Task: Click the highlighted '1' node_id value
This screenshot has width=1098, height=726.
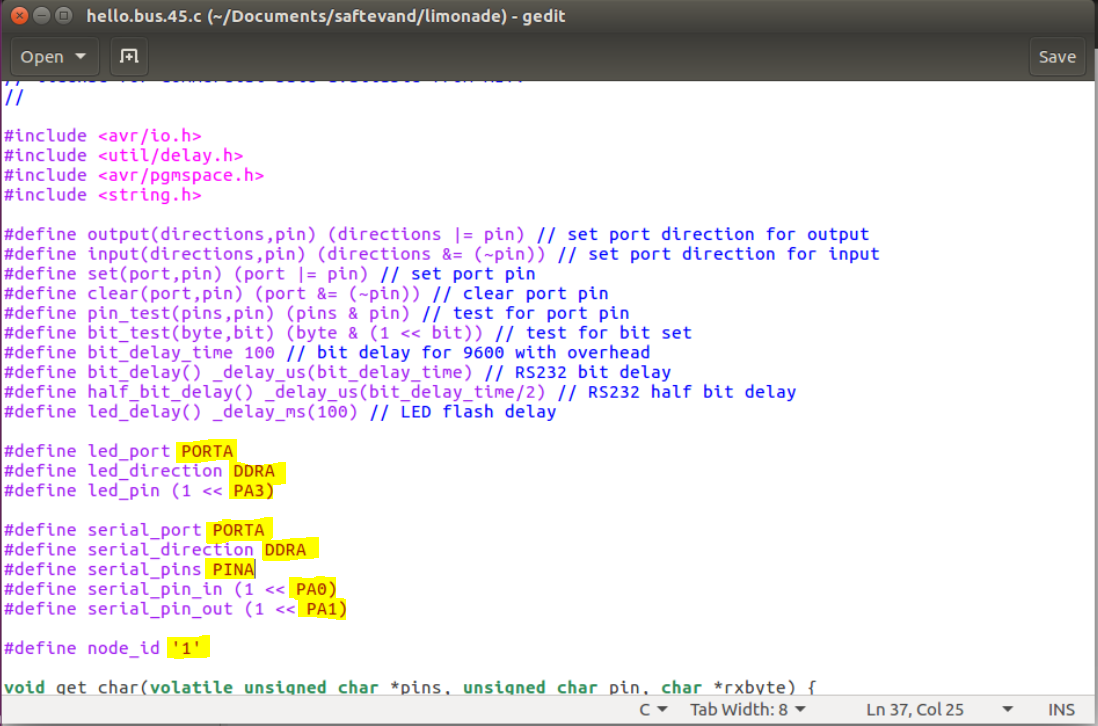Action: click(187, 648)
